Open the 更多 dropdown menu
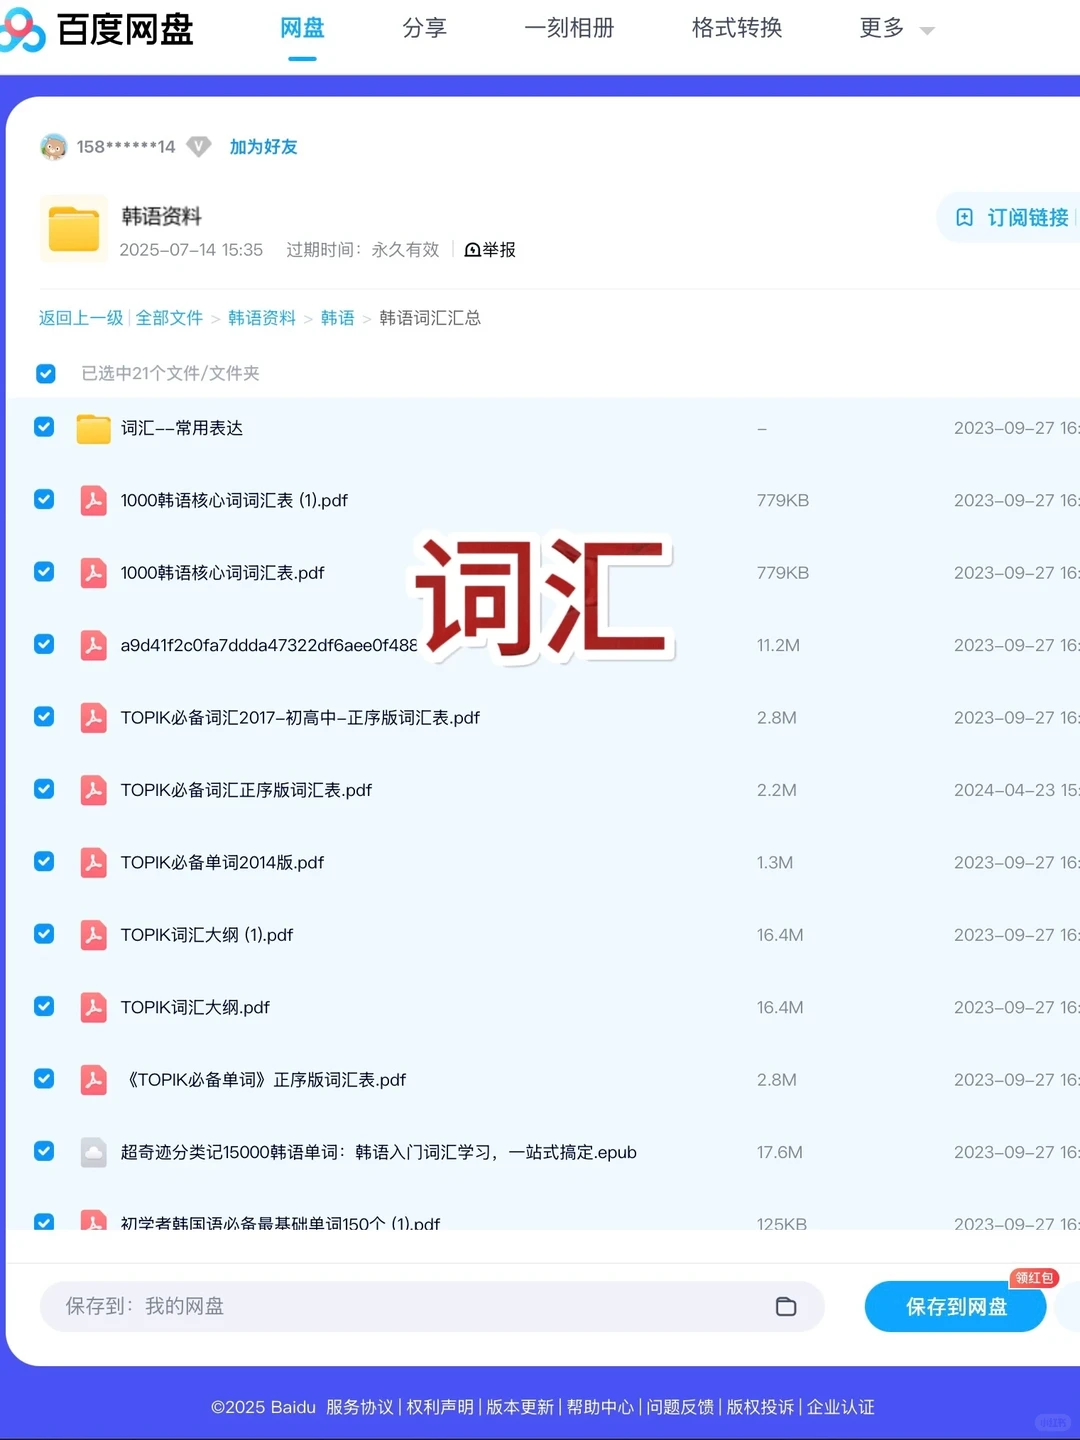 (895, 29)
